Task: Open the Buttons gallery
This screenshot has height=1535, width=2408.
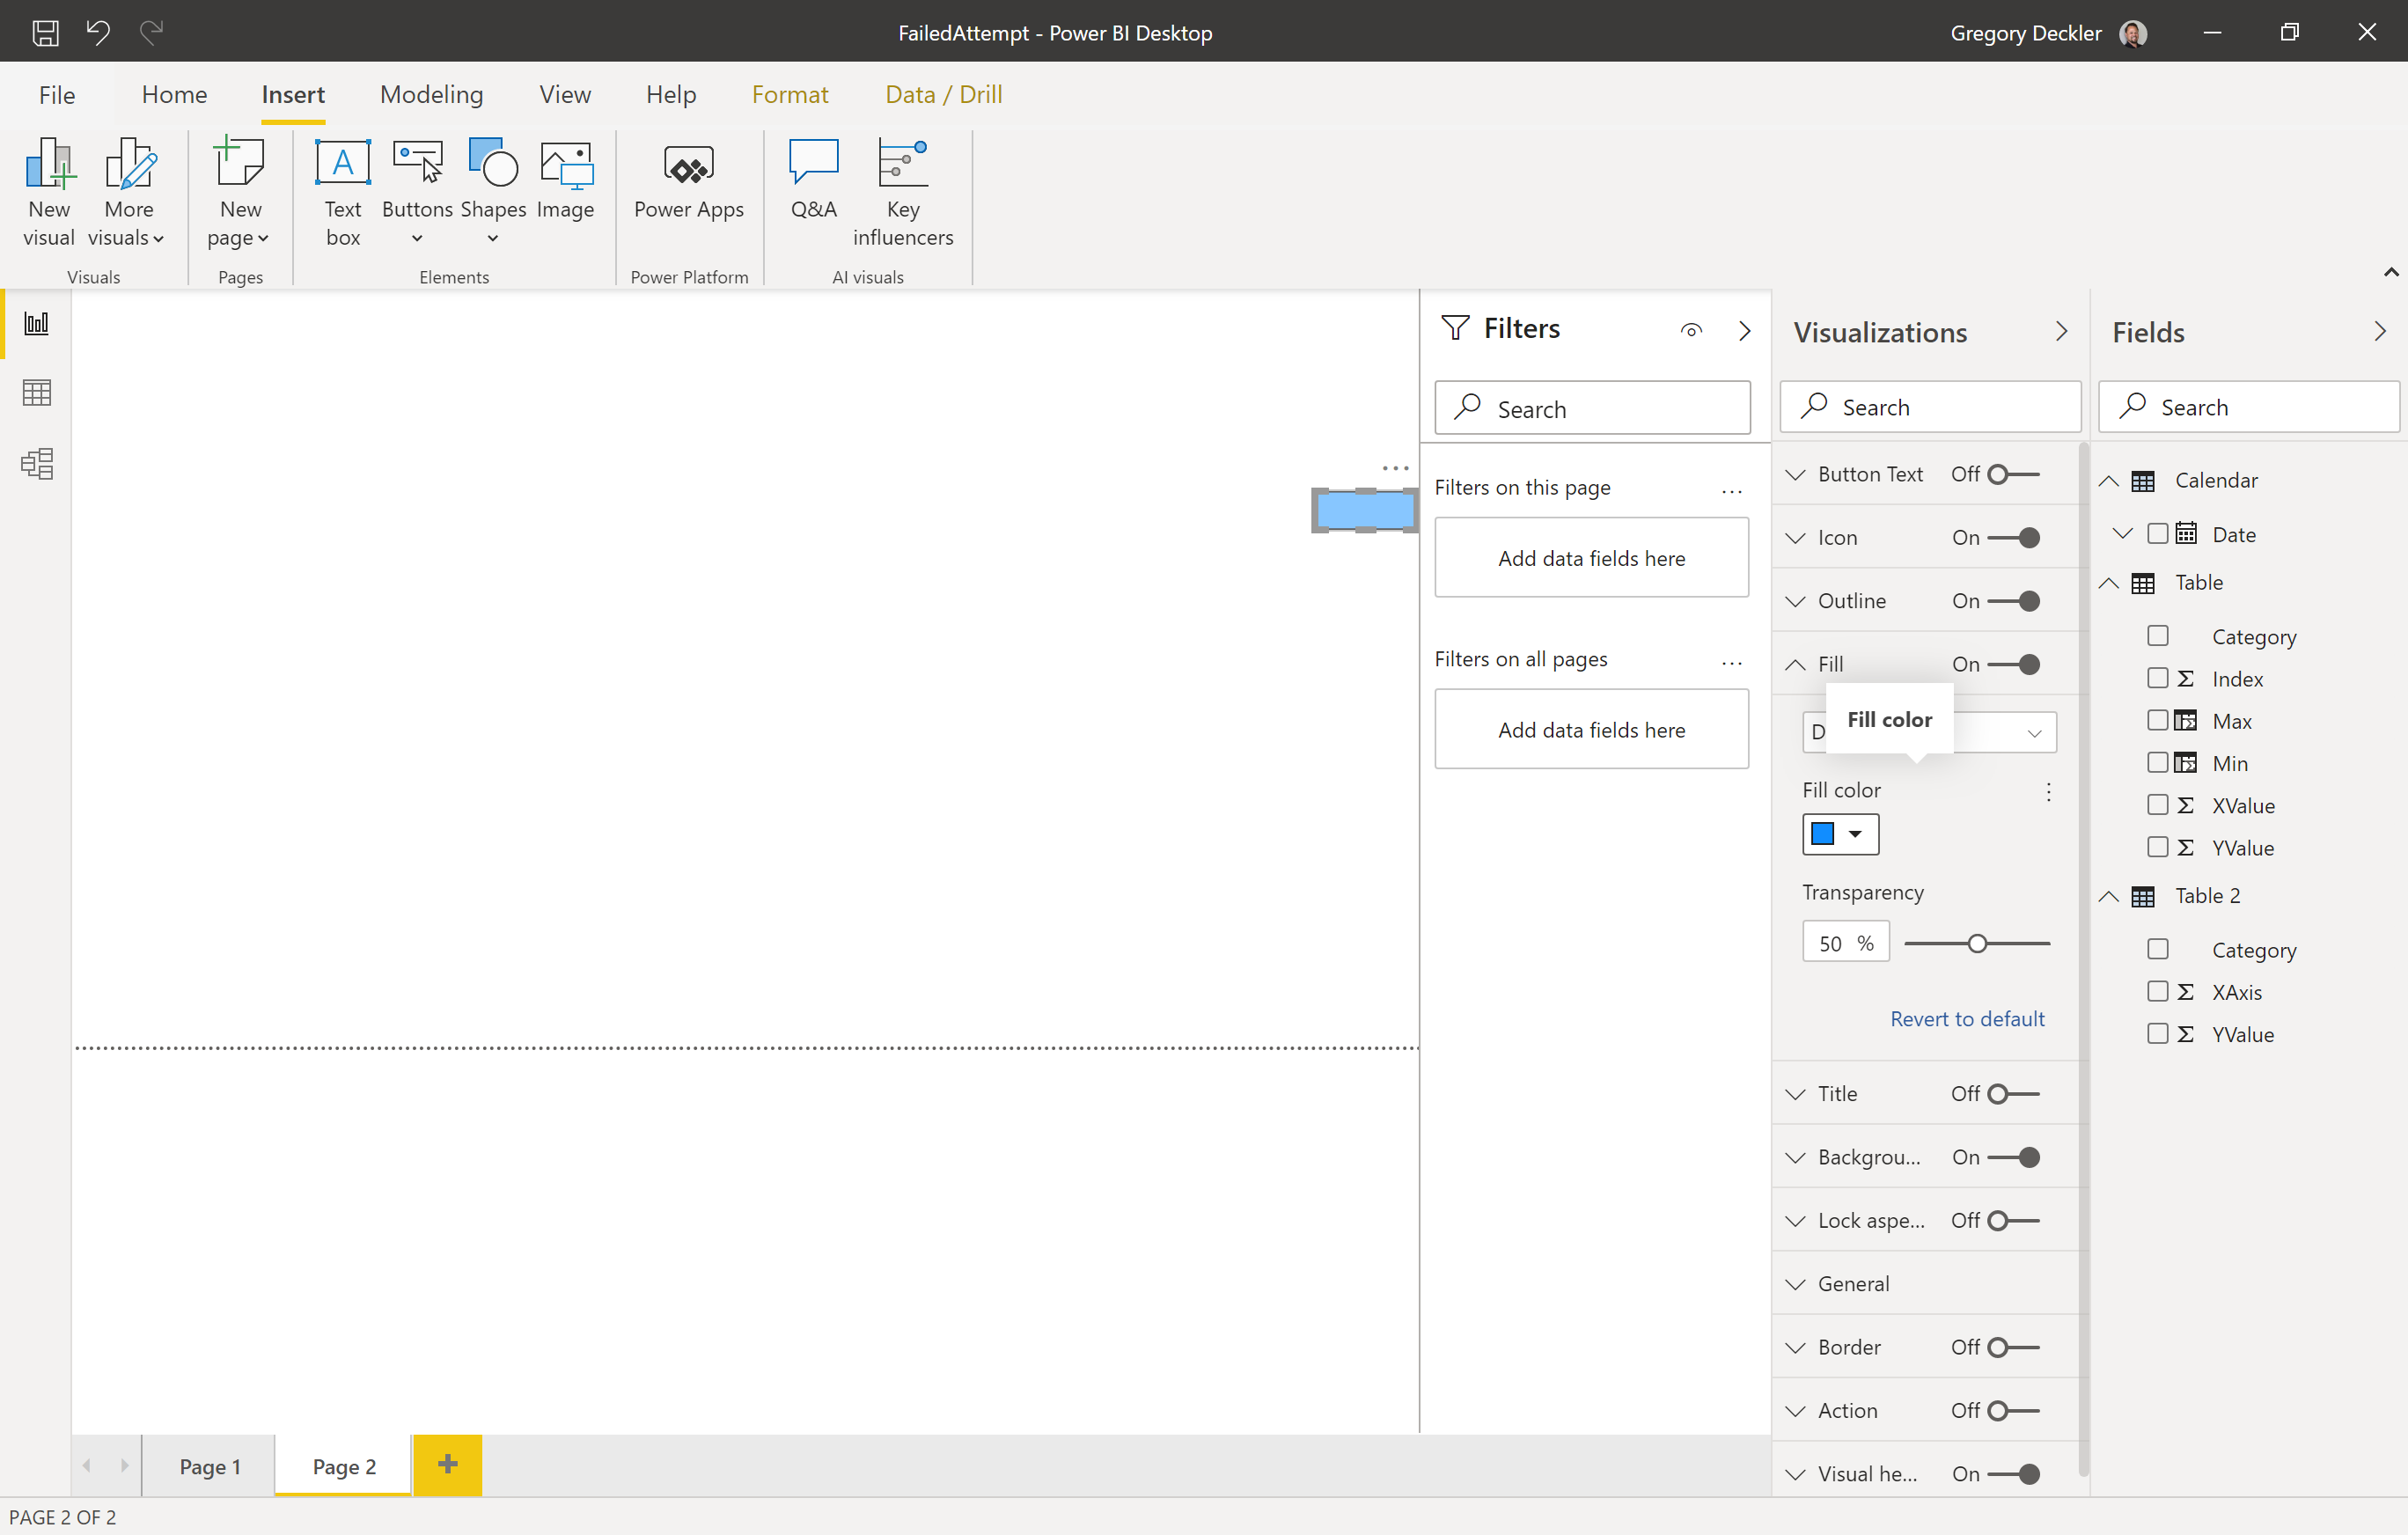Action: [417, 193]
